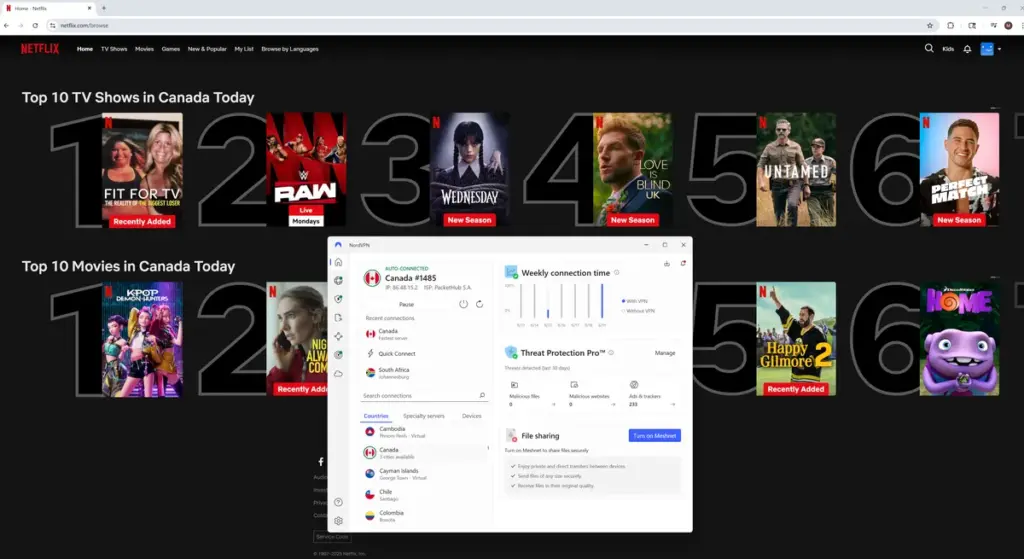Turn on Meshnet for file sharing
The height and width of the screenshot is (559, 1024).
tap(654, 435)
